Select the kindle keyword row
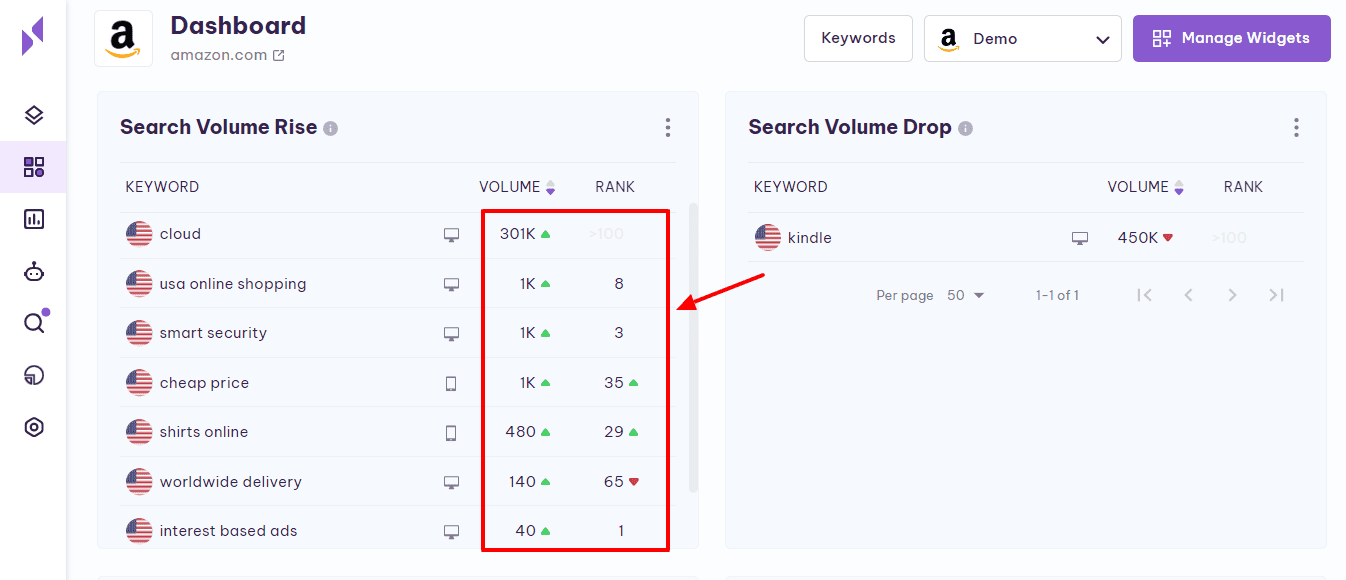This screenshot has height=580, width=1346. point(809,238)
